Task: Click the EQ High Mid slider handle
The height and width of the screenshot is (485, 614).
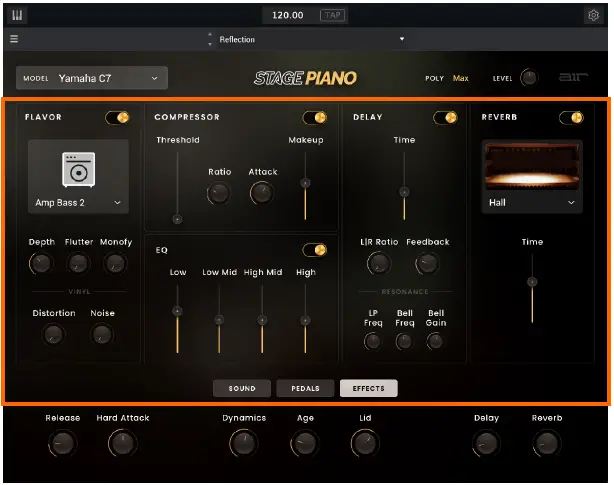Action: (x=262, y=320)
